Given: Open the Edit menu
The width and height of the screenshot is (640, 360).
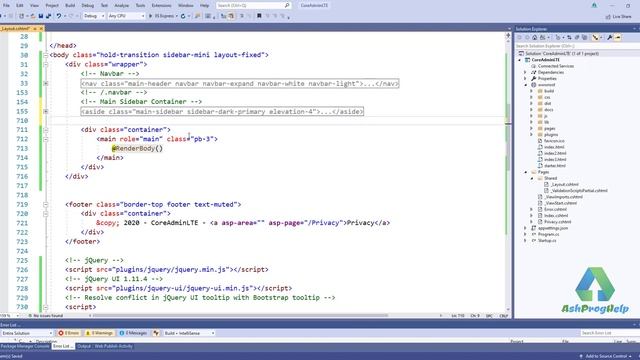Looking at the screenshot, I should 20,5.
